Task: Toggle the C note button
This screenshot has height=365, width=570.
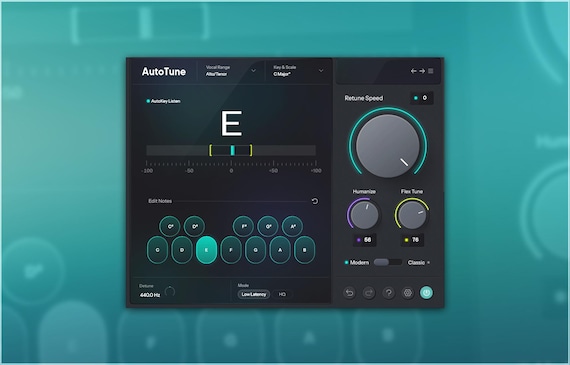Action: (157, 250)
